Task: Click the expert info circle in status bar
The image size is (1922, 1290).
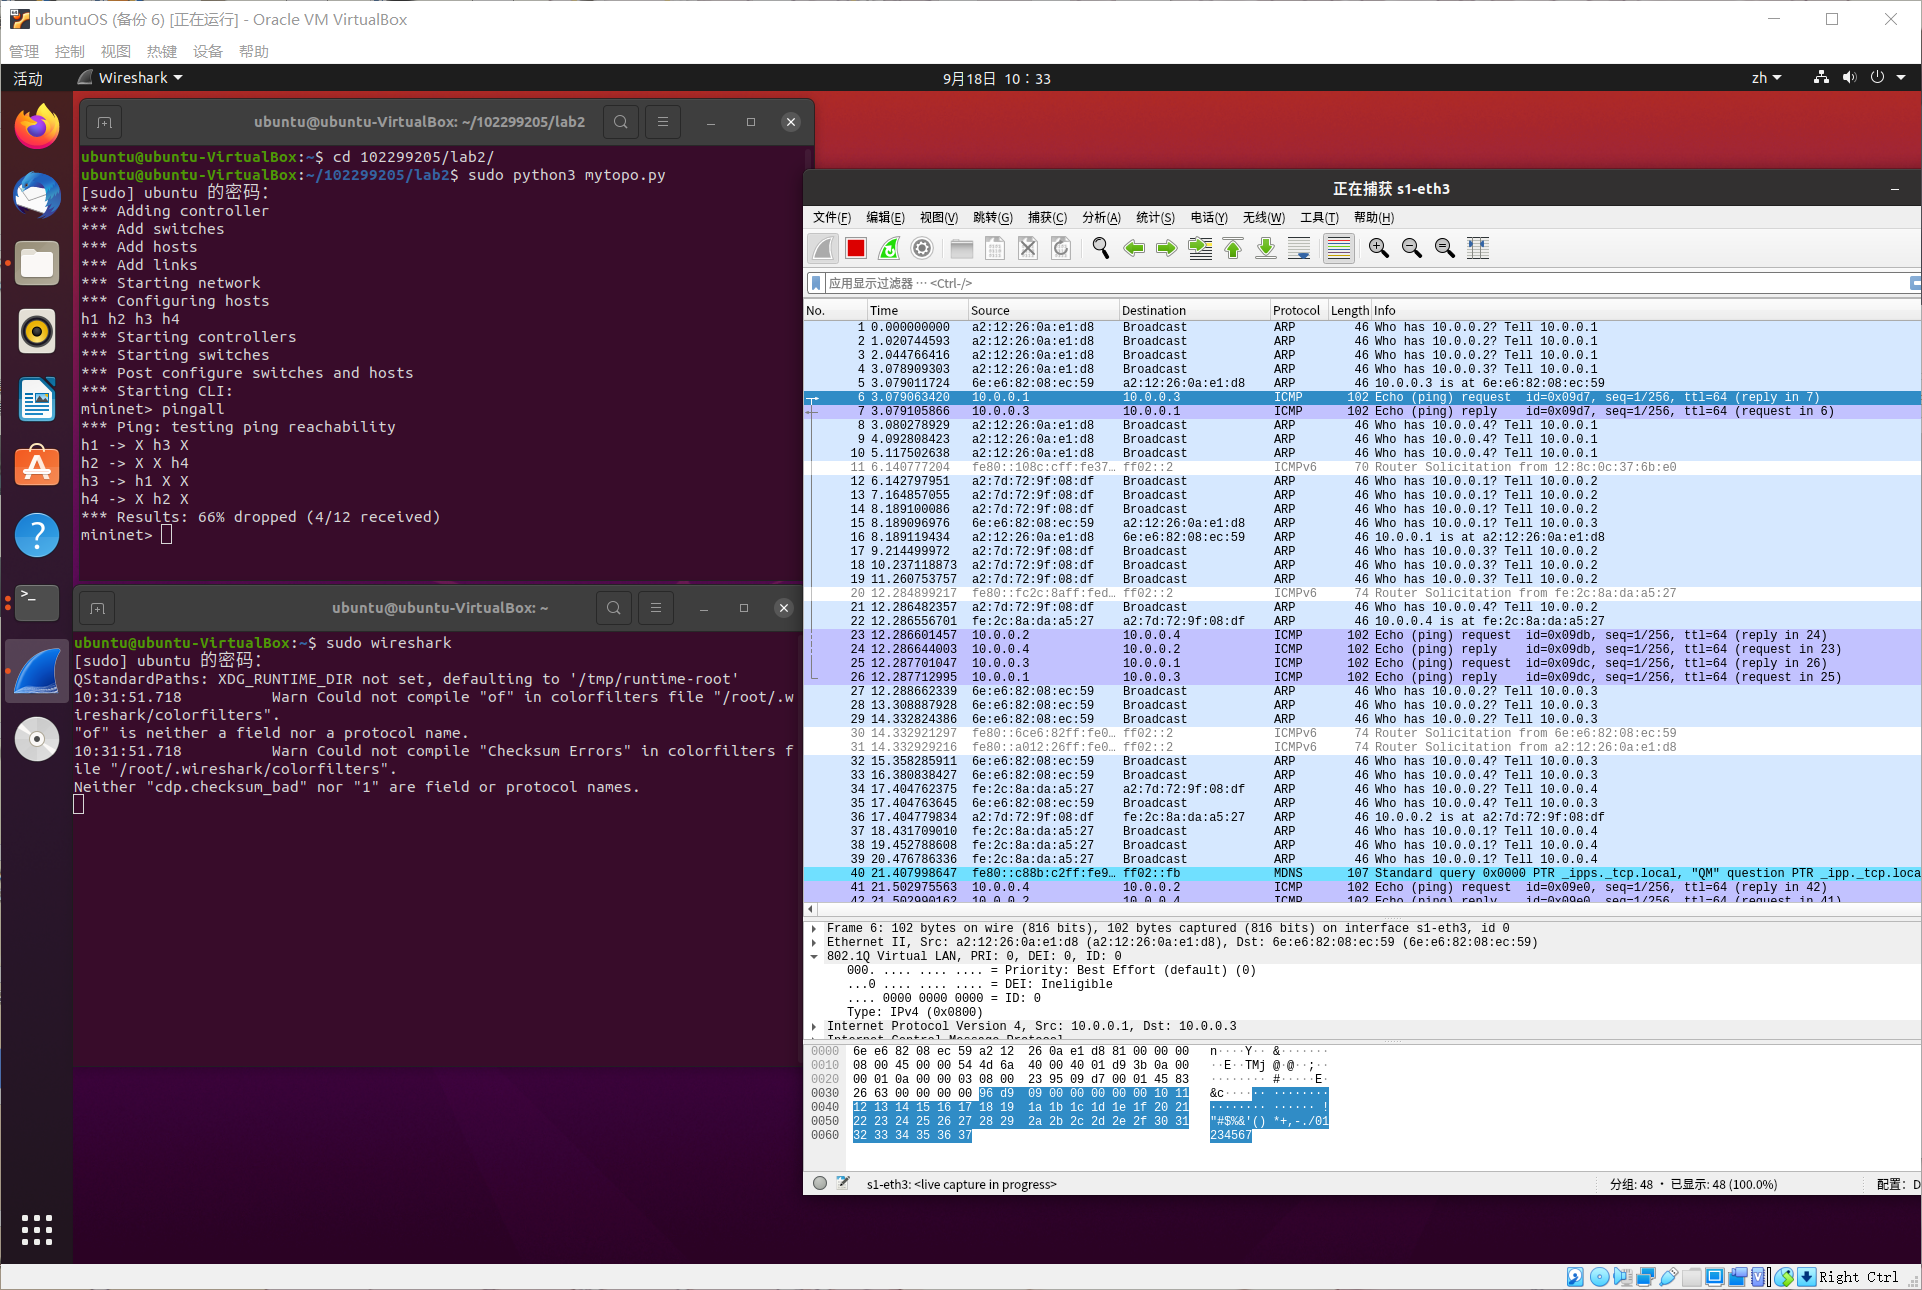Action: (820, 1183)
